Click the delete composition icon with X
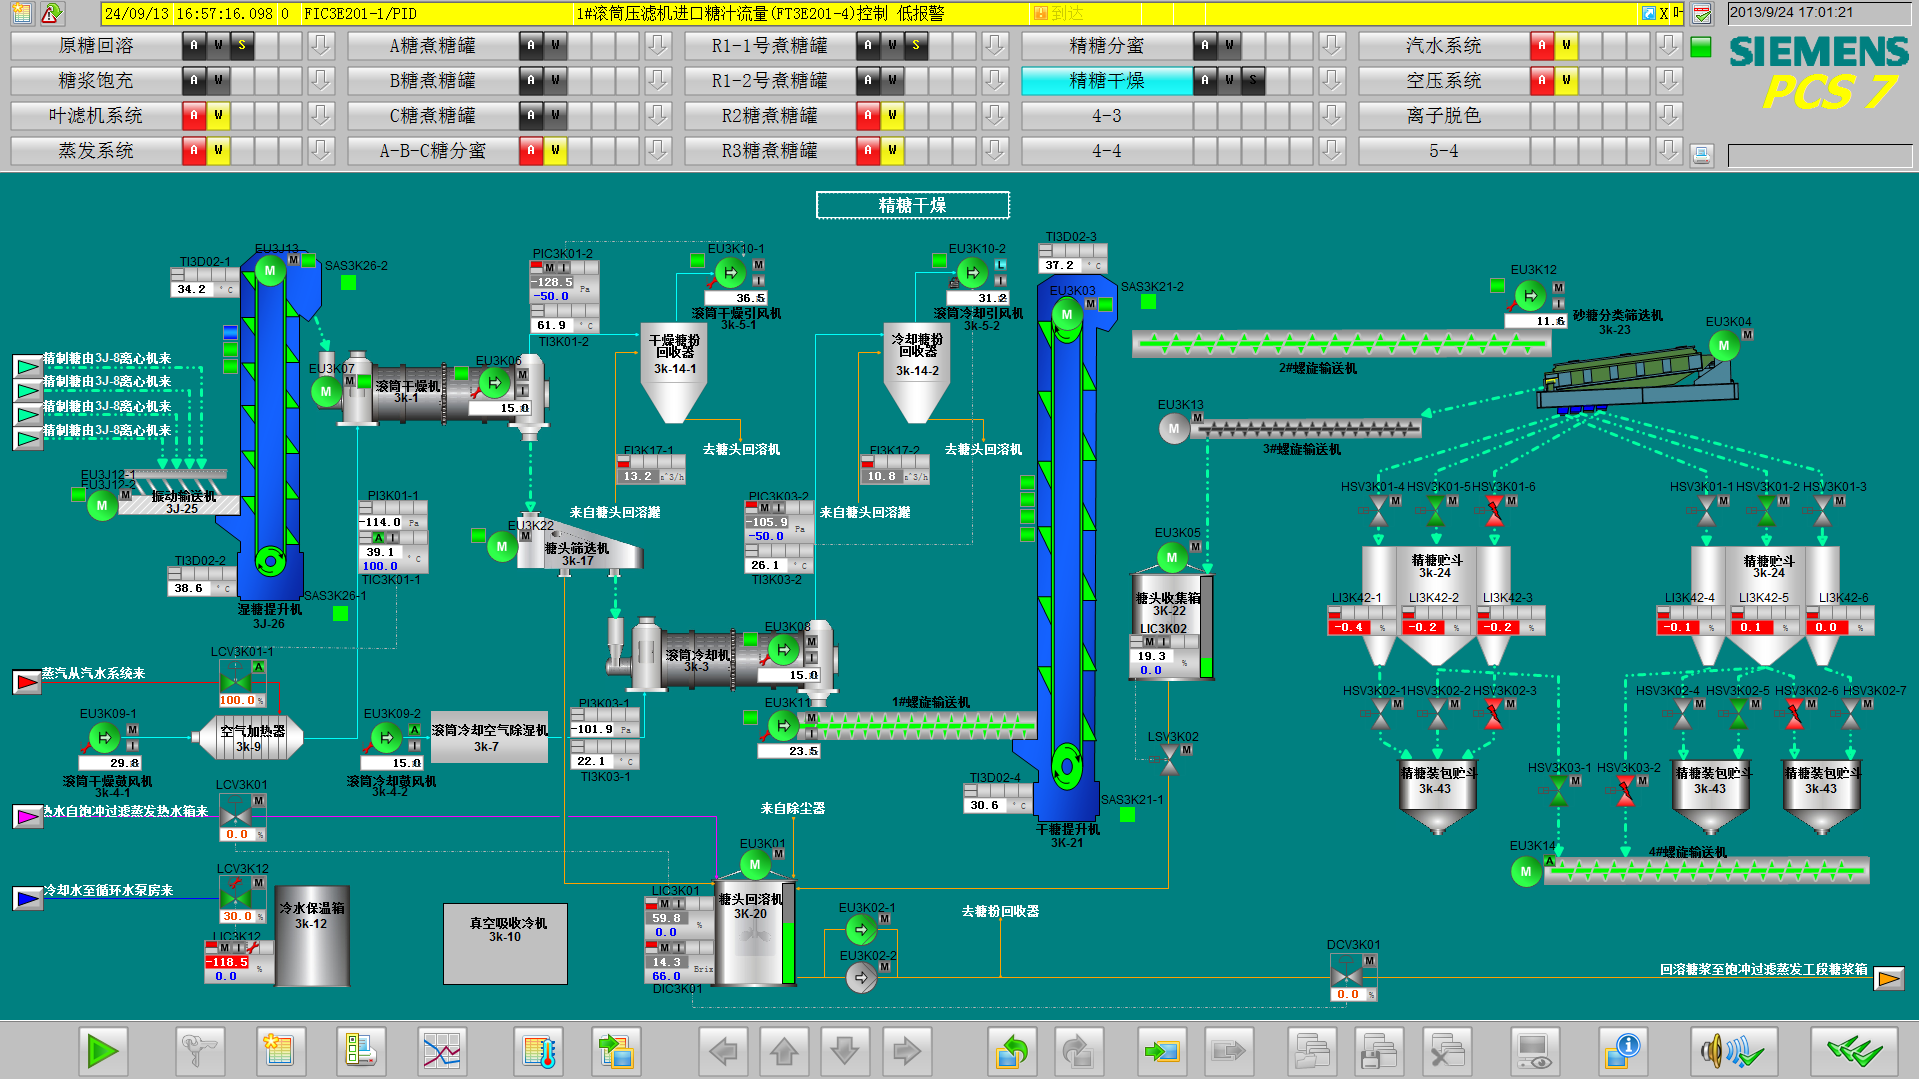This screenshot has width=1919, height=1079. click(x=1446, y=1051)
